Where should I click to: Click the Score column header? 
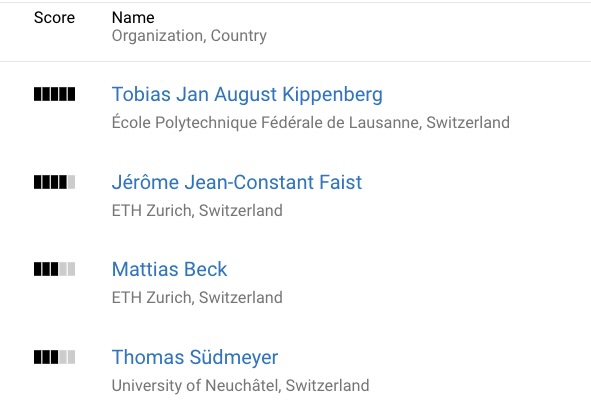point(54,18)
